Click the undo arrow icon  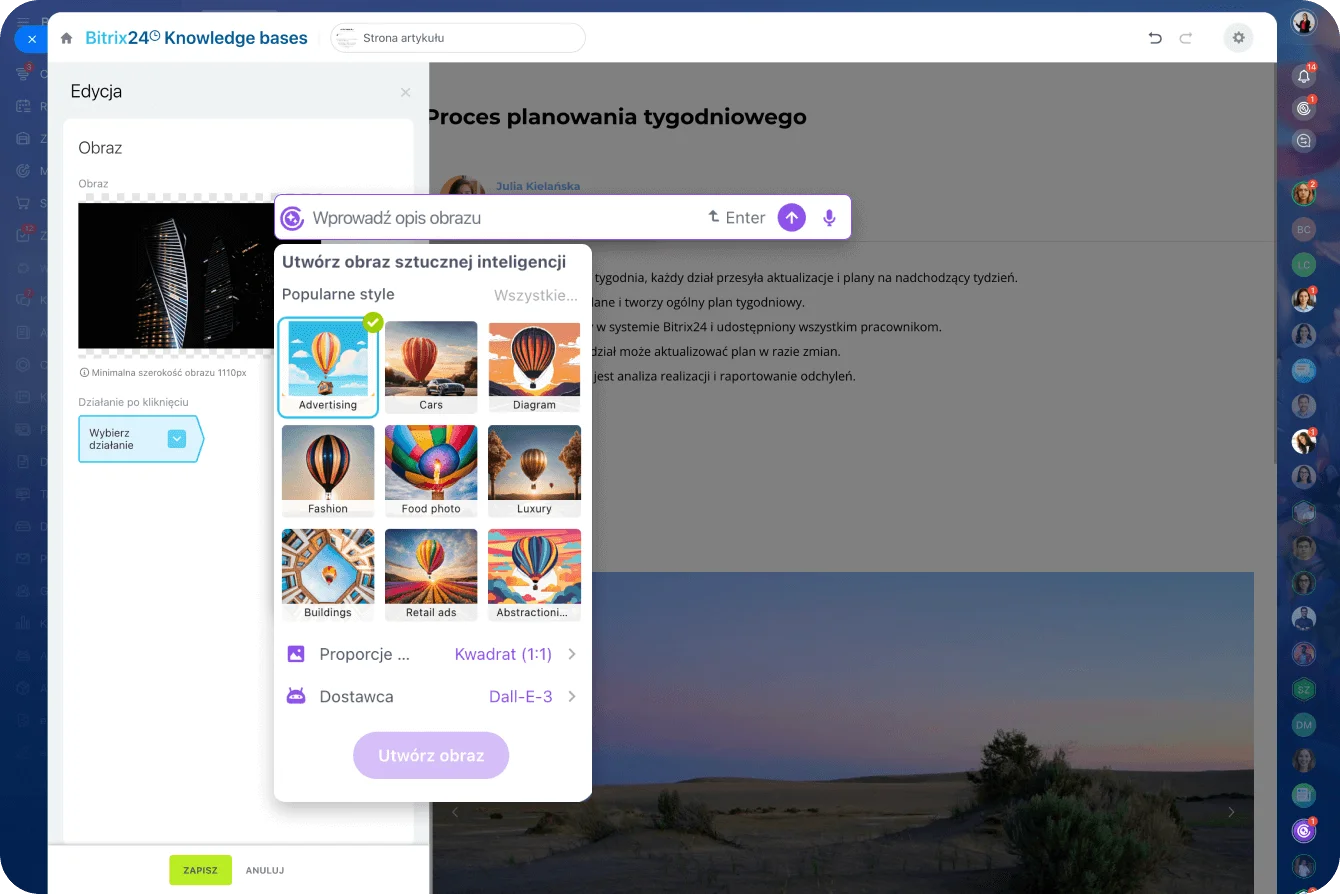[1155, 38]
